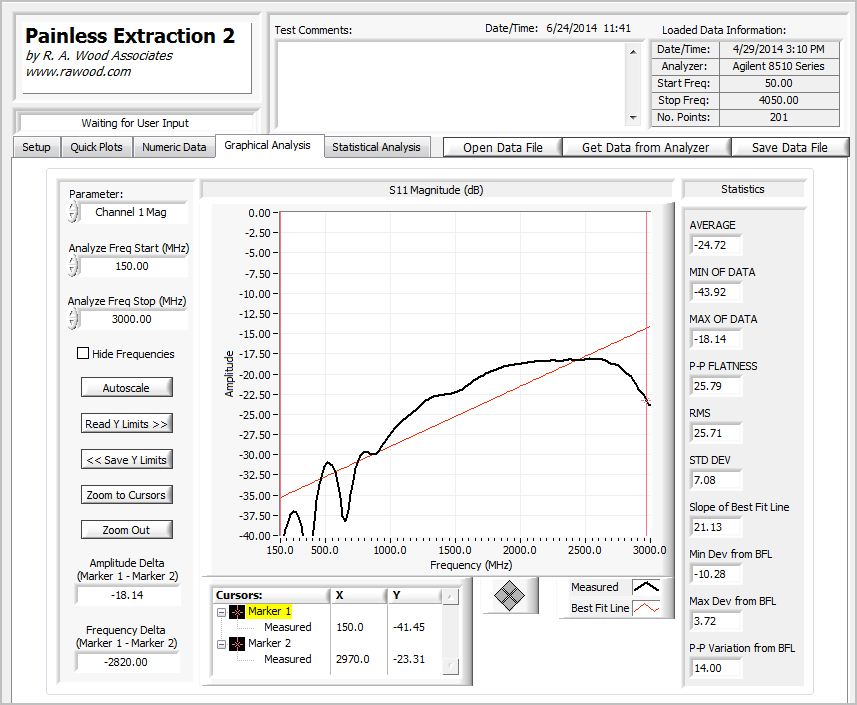Click the Best Fit Line red legend sample
The height and width of the screenshot is (705, 857).
[646, 608]
